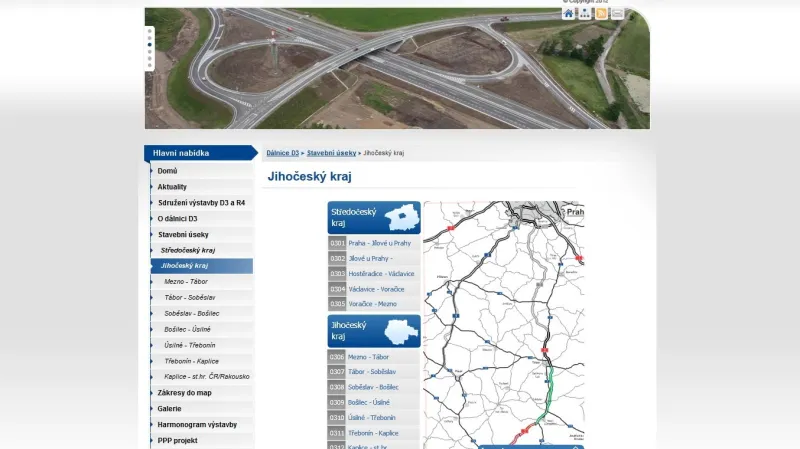The height and width of the screenshot is (449, 800).
Task: Click Tábor - Soběslav in sidebar submenu
Action: [190, 297]
